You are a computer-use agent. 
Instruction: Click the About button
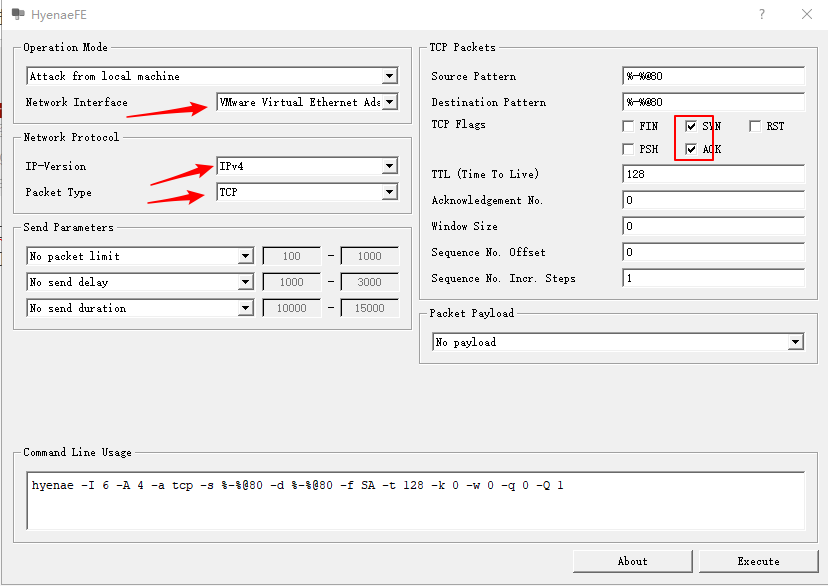(633, 561)
